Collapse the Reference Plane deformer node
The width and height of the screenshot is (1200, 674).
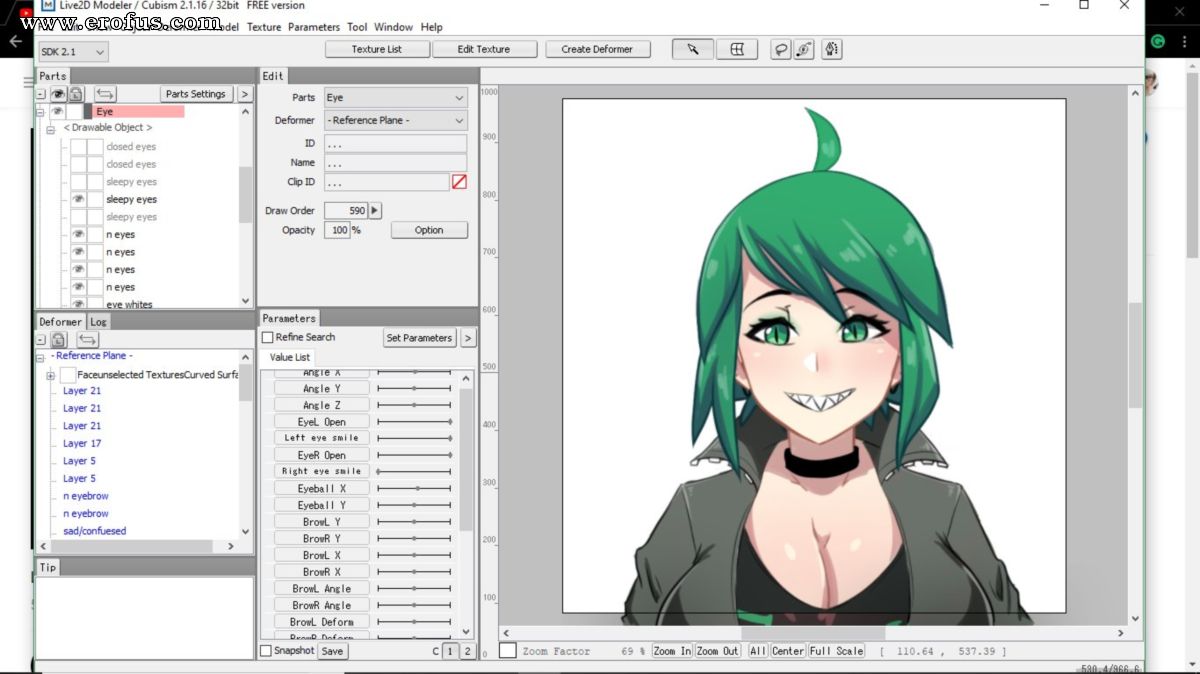(x=41, y=357)
